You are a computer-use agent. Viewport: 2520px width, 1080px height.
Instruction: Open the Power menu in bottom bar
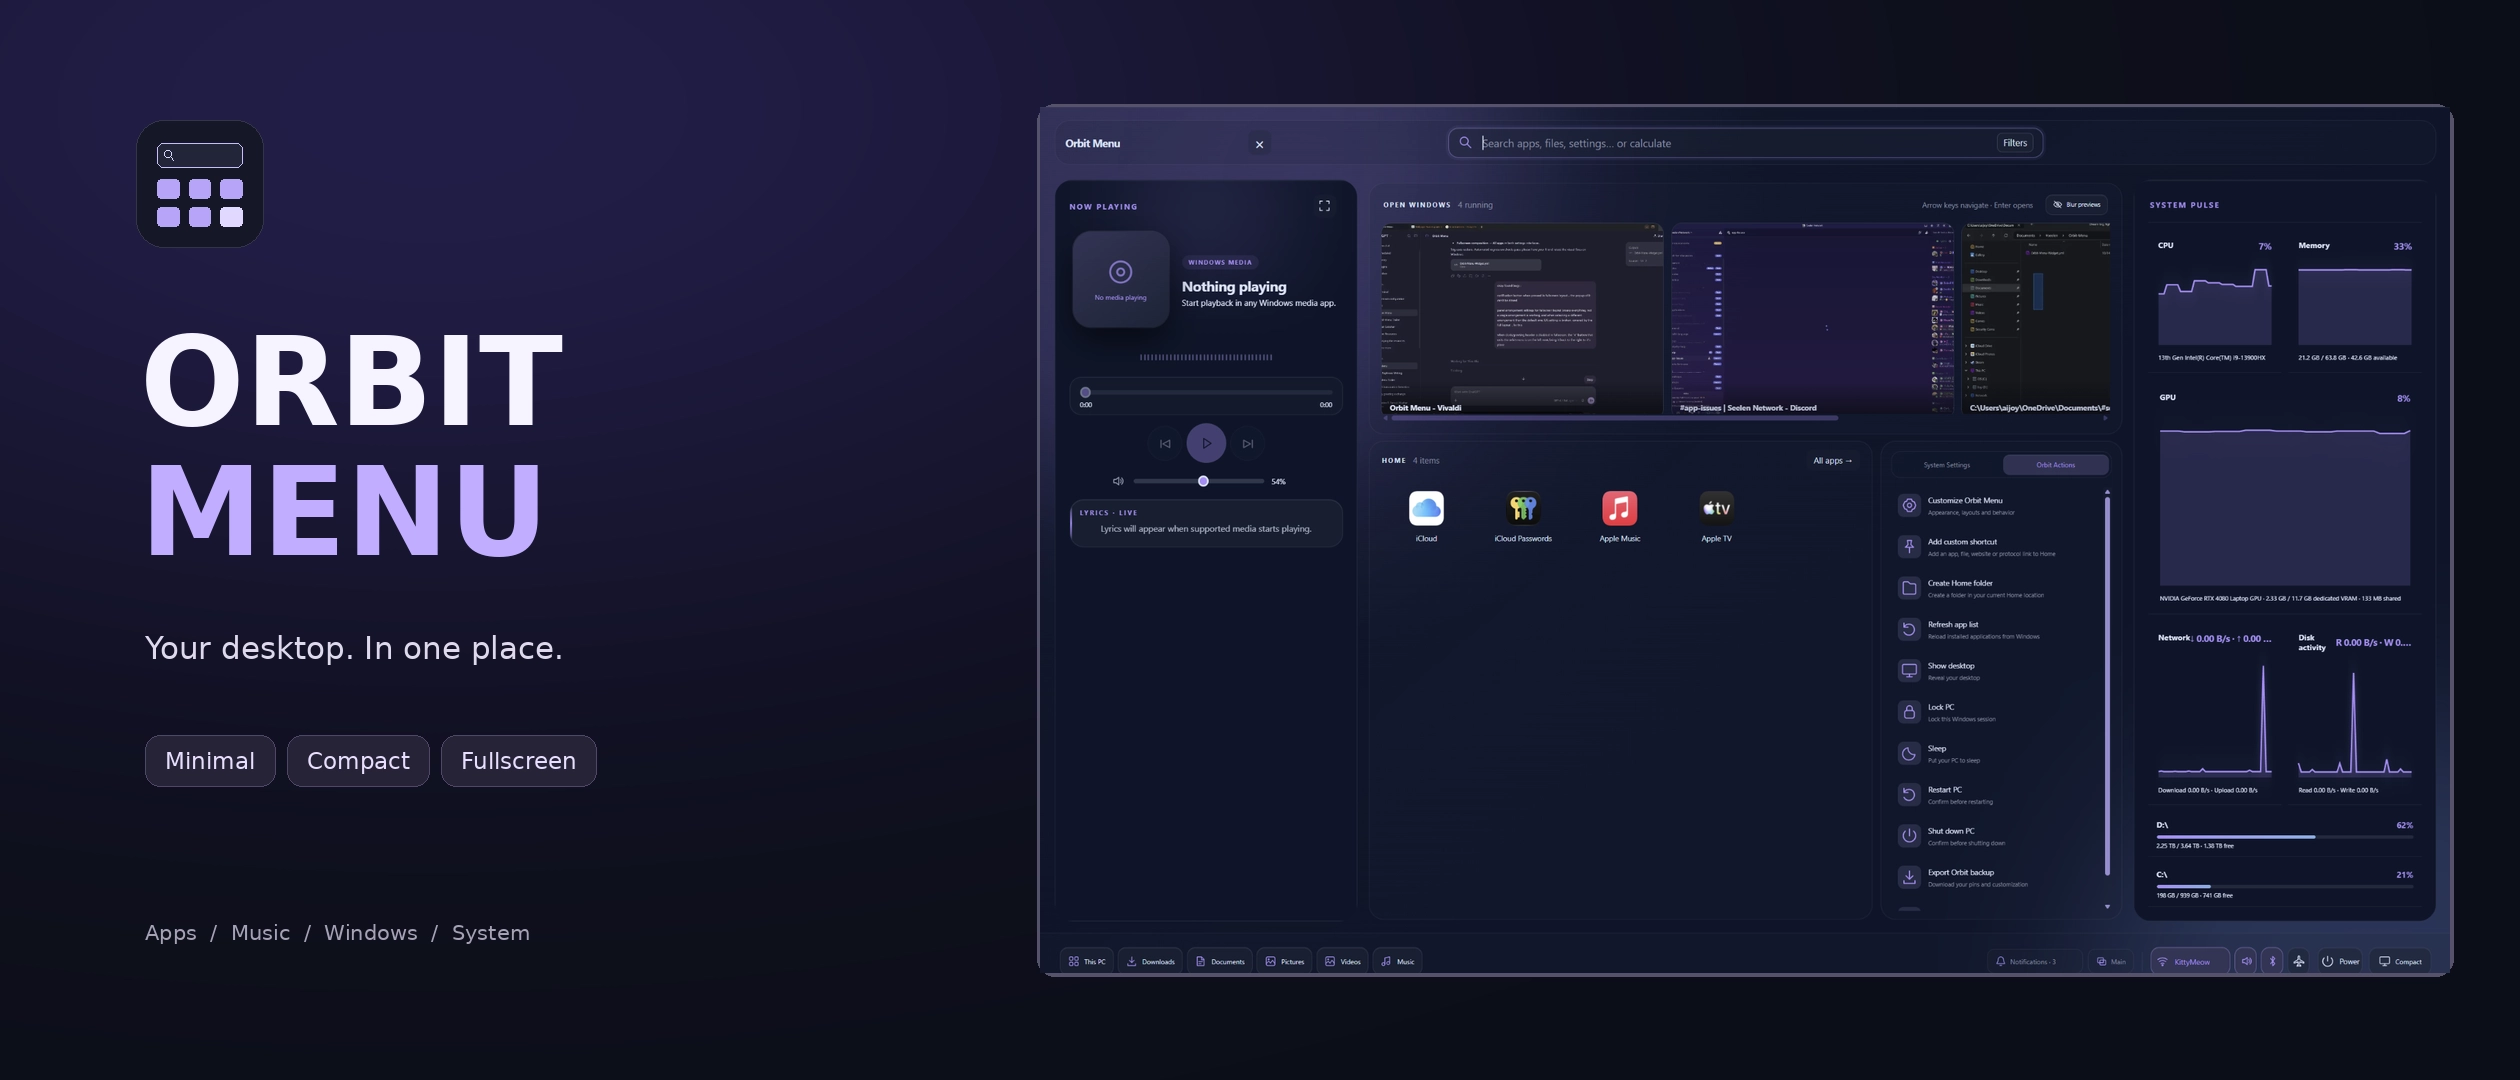(x=2340, y=961)
